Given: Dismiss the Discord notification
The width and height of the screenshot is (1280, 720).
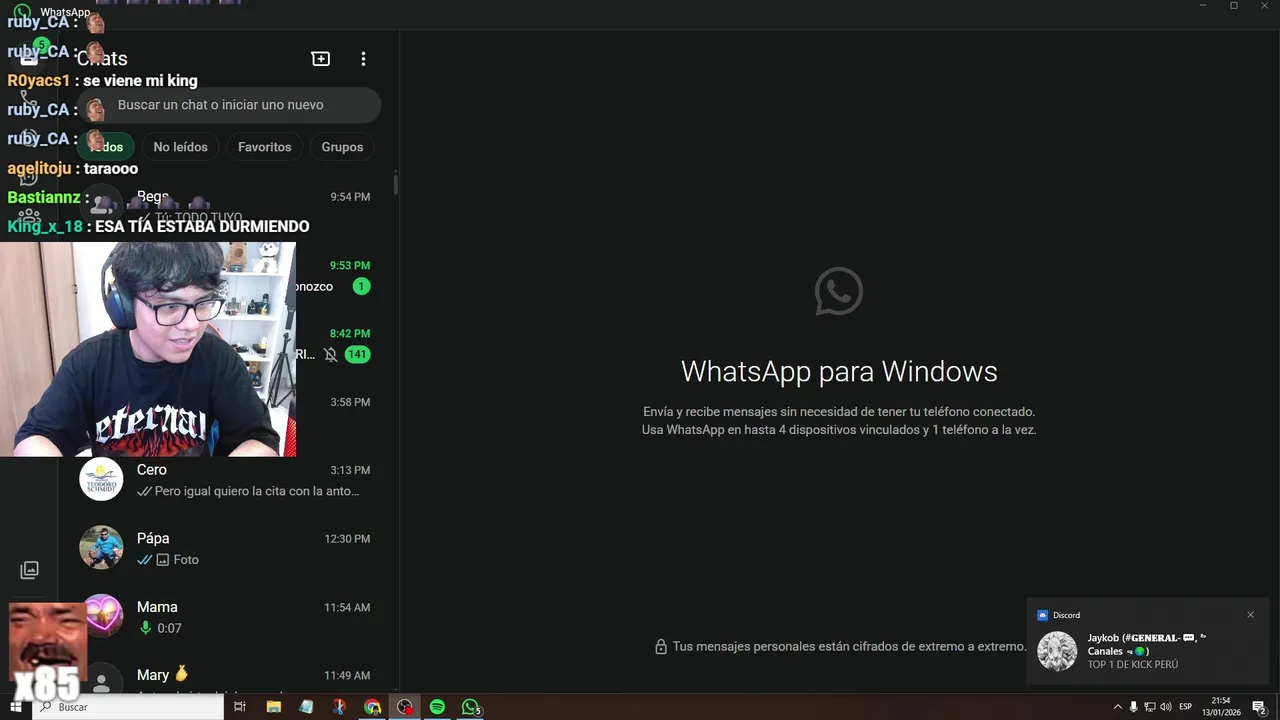Looking at the screenshot, I should click(1250, 615).
